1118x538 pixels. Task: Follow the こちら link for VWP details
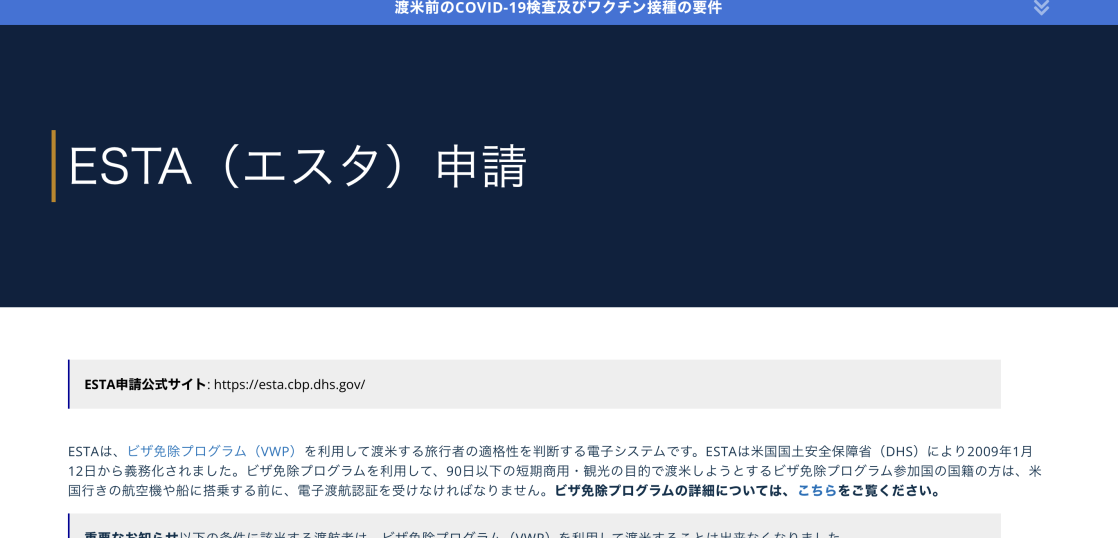click(816, 490)
